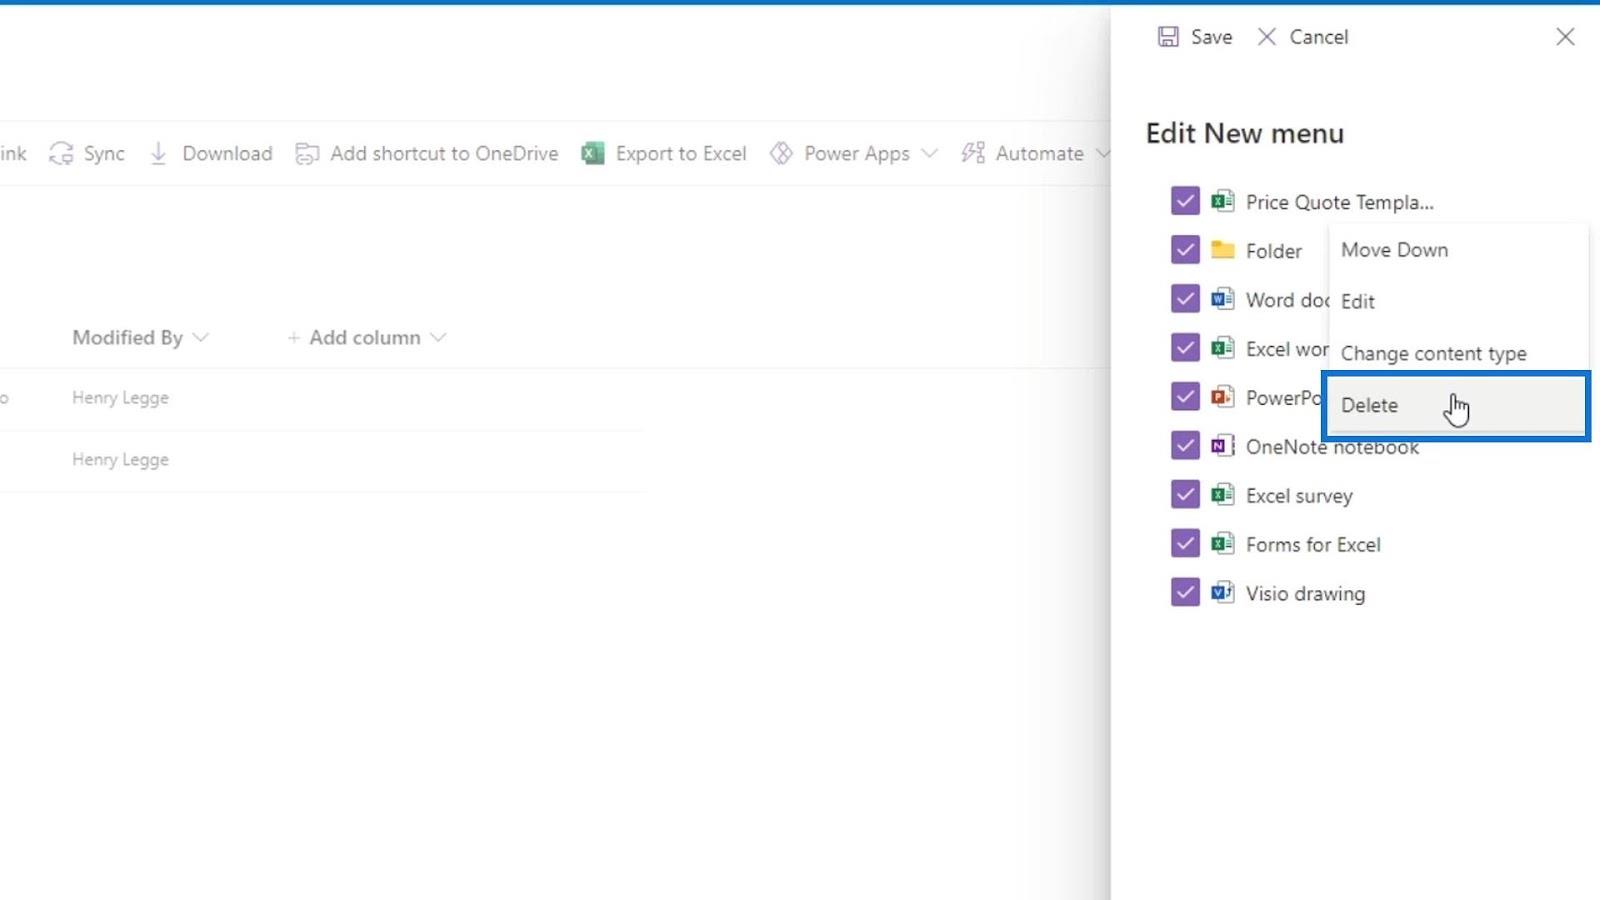Click the Visio drawing icon
Screen dimensions: 1600x900
[x=1222, y=593]
